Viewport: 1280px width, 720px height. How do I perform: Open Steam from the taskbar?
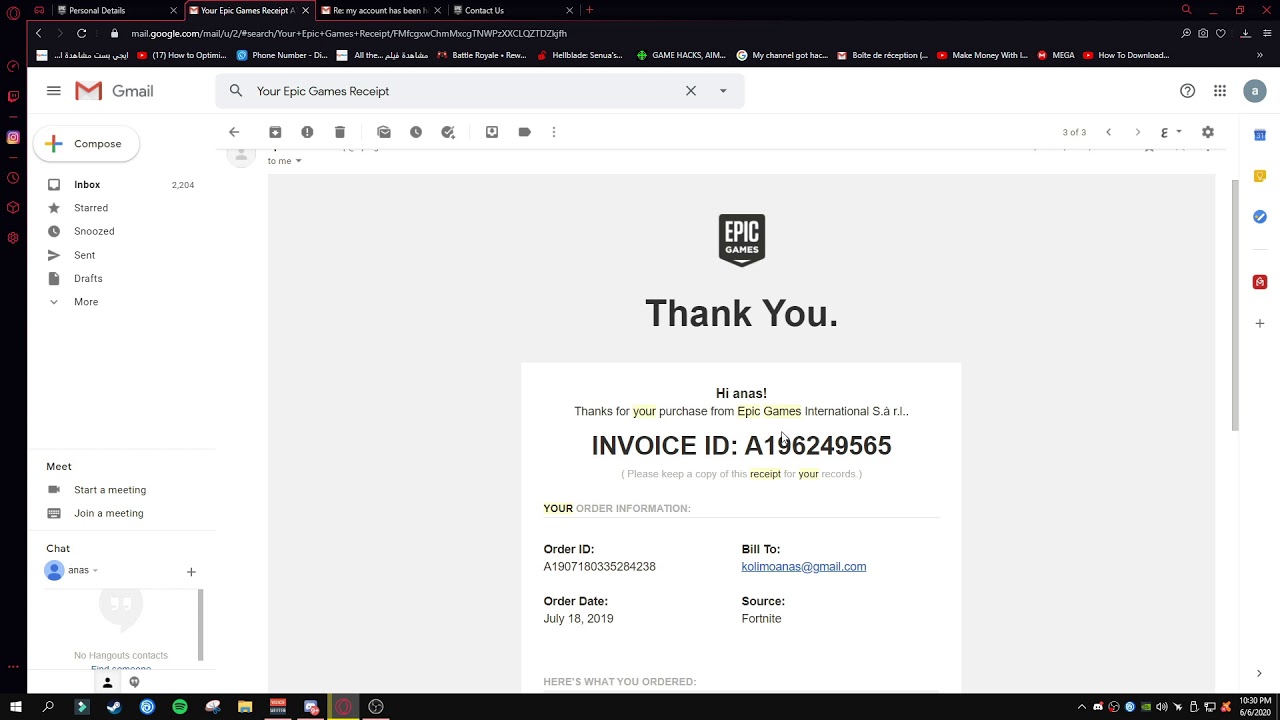point(114,707)
